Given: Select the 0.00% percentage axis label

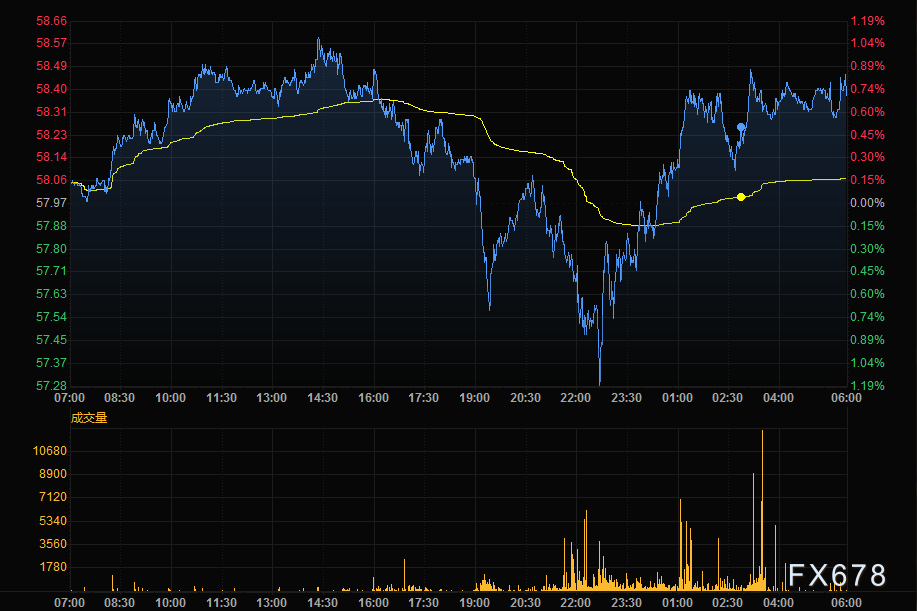Looking at the screenshot, I should [x=867, y=203].
